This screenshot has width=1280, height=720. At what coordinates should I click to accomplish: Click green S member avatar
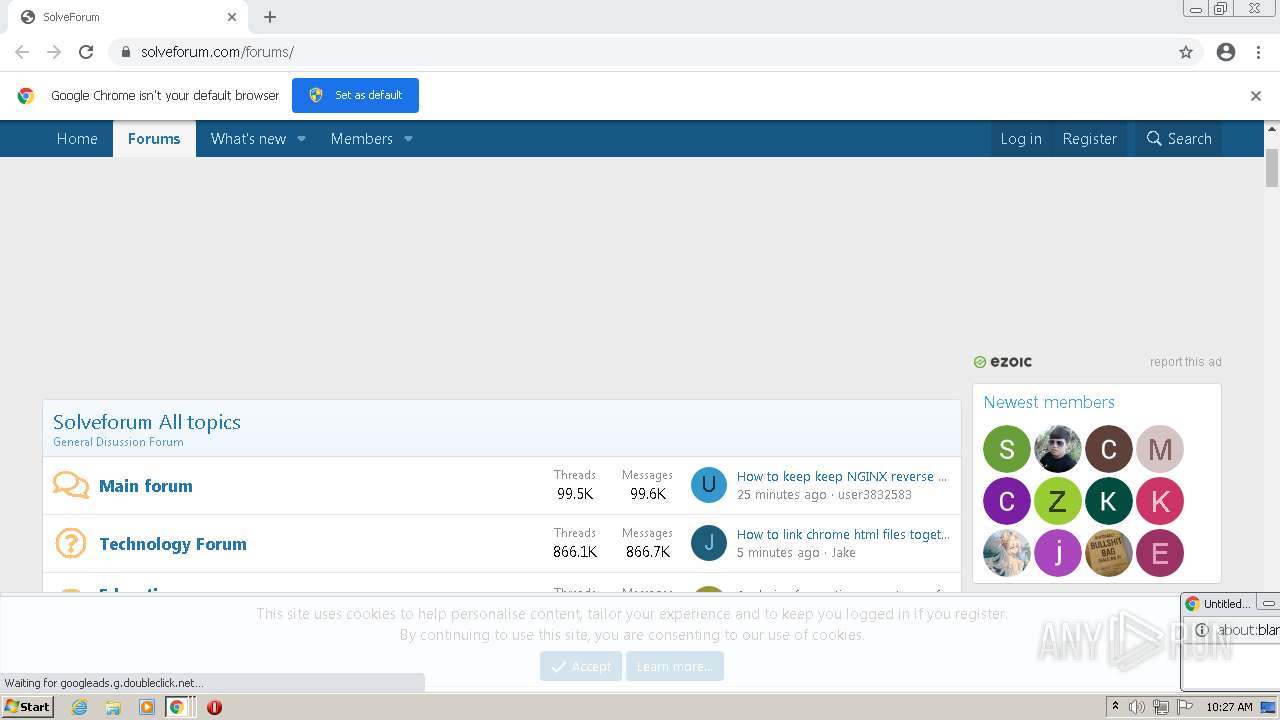click(1007, 449)
